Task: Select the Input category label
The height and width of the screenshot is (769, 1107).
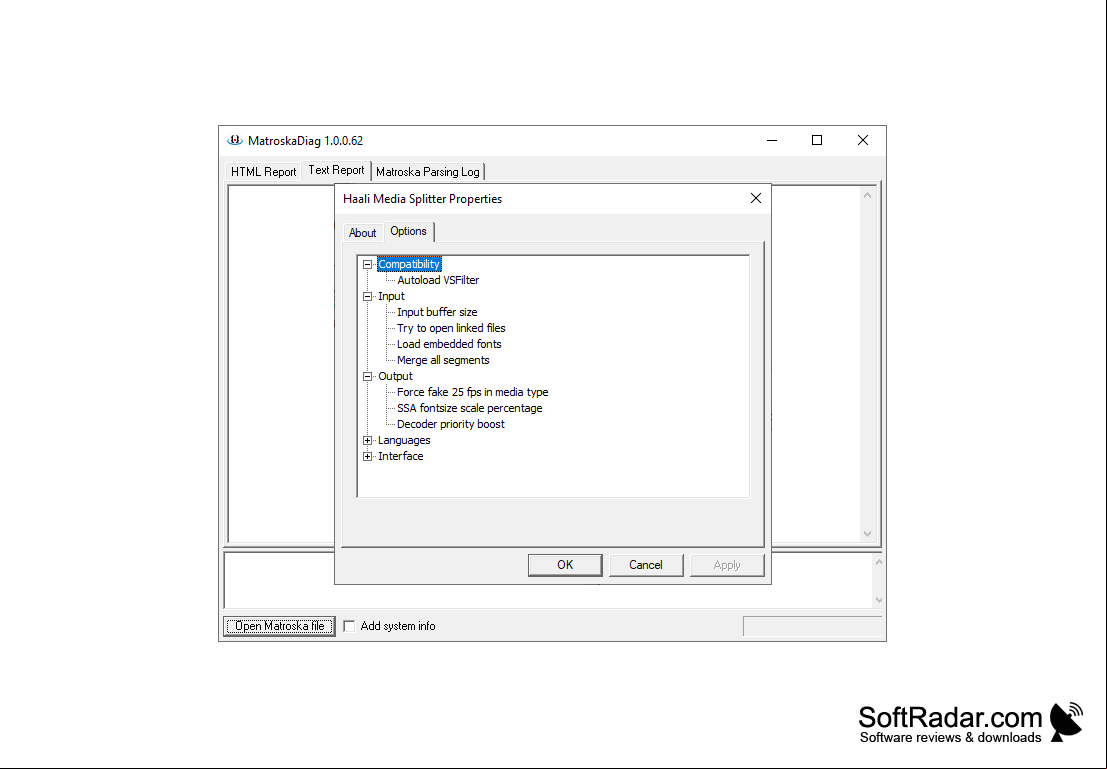Action: [391, 297]
